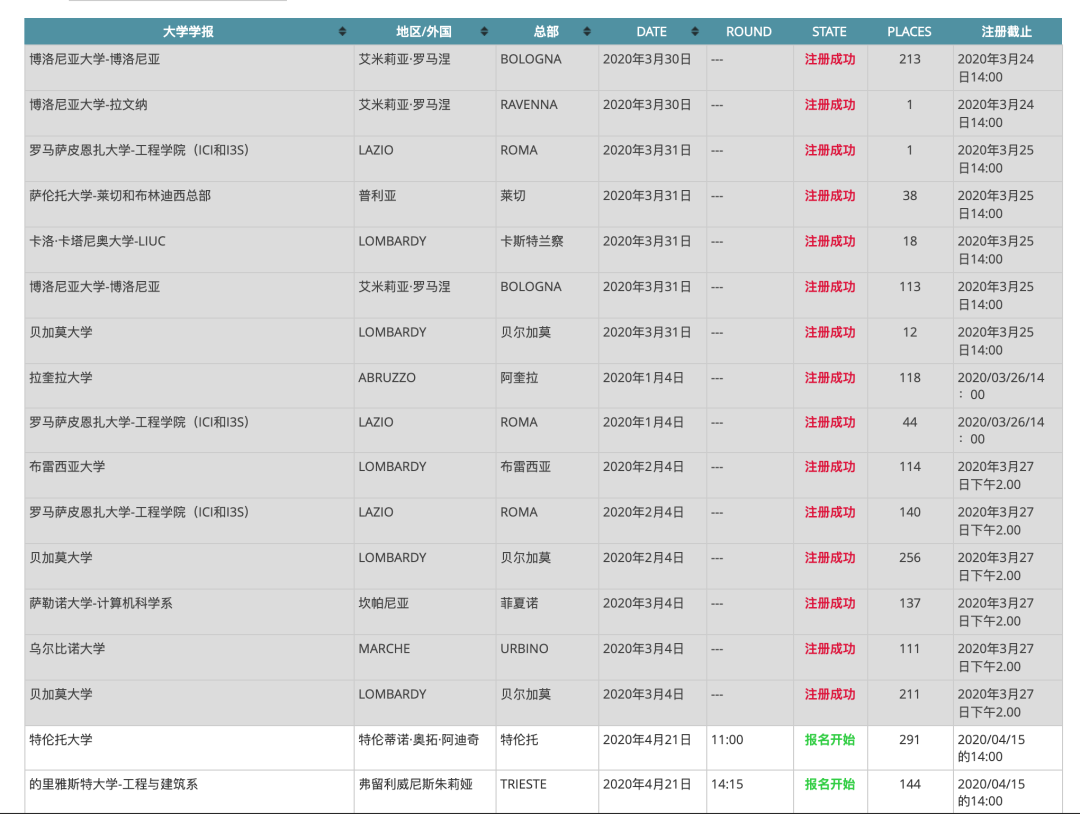Click the places value 38
Screen dimensions: 1080x814
pyautogui.click(x=910, y=196)
